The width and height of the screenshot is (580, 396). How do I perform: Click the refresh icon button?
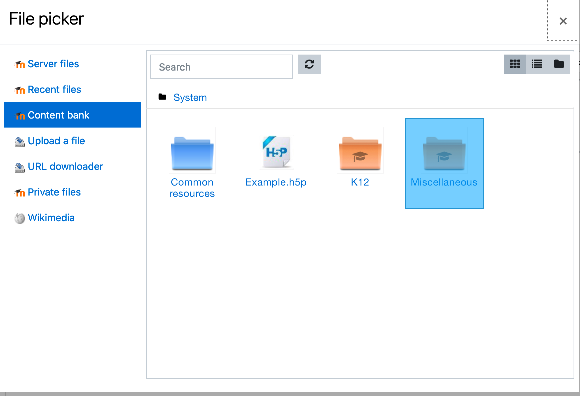click(x=309, y=64)
